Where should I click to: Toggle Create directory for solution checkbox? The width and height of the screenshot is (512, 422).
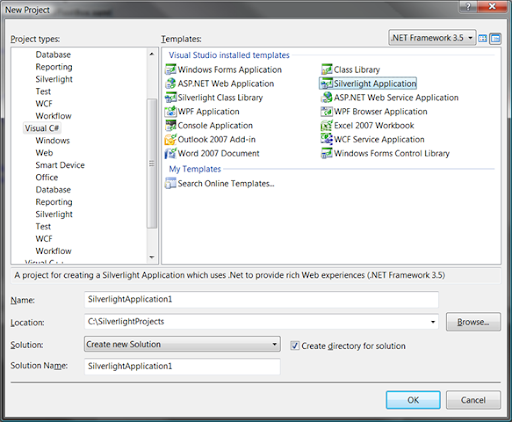[295, 345]
